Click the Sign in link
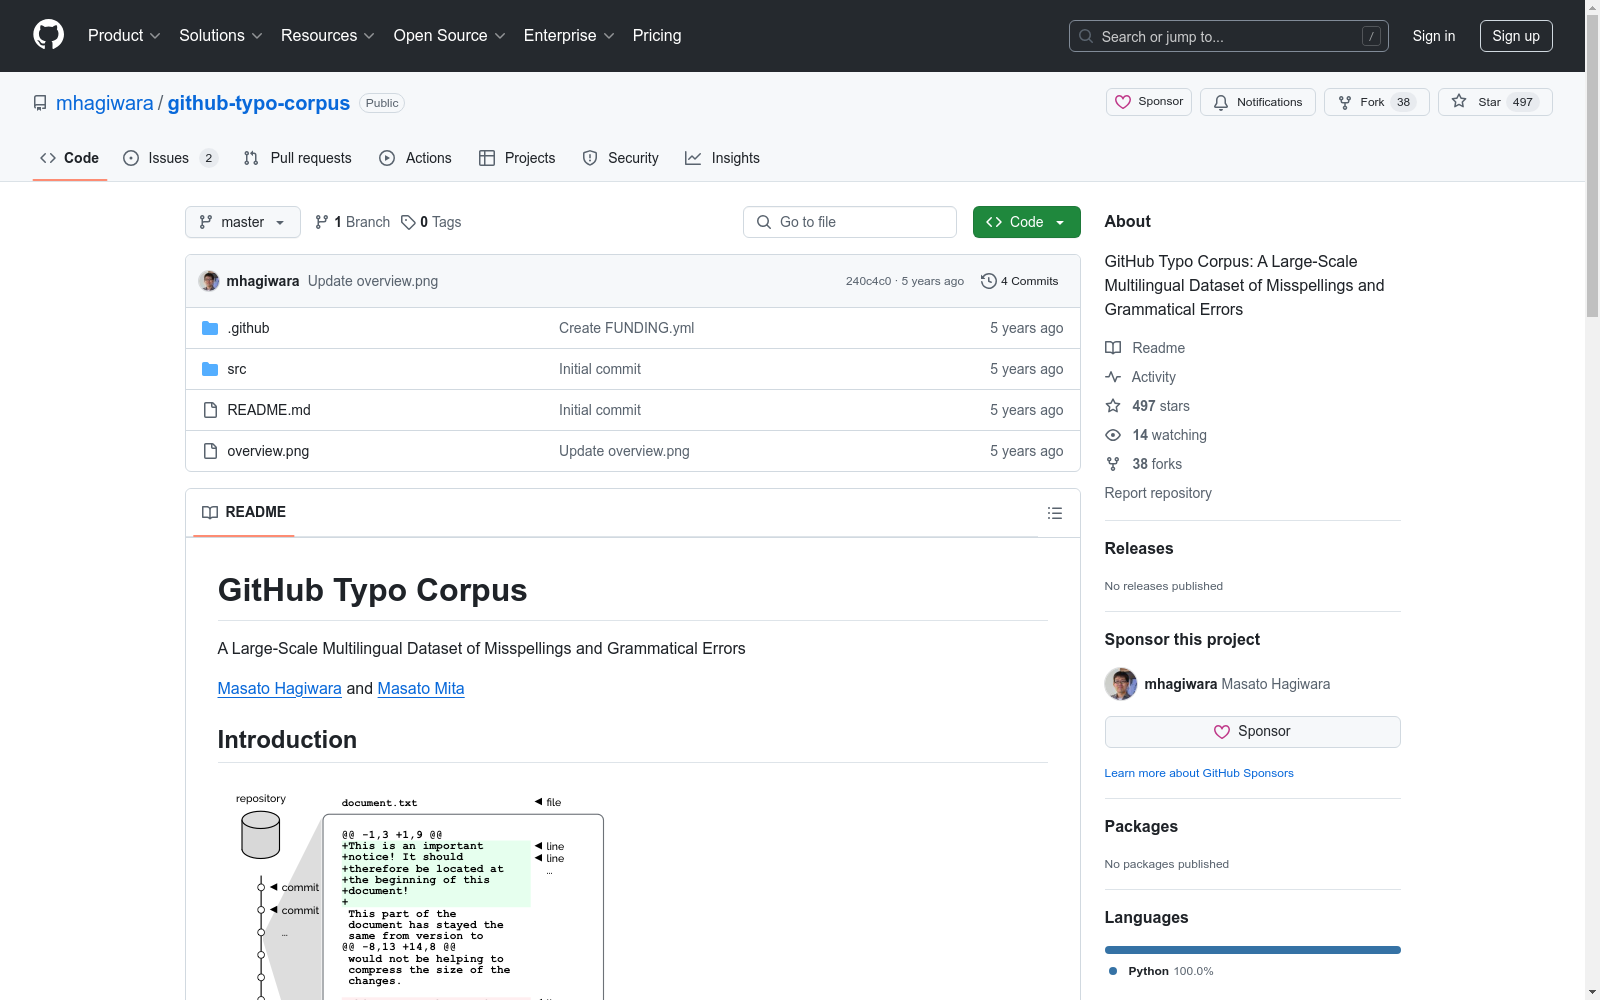This screenshot has width=1600, height=1000. [1434, 36]
